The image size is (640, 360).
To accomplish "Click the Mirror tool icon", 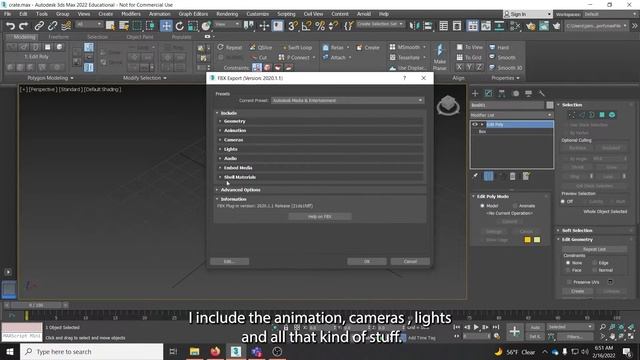I will pos(414,26).
